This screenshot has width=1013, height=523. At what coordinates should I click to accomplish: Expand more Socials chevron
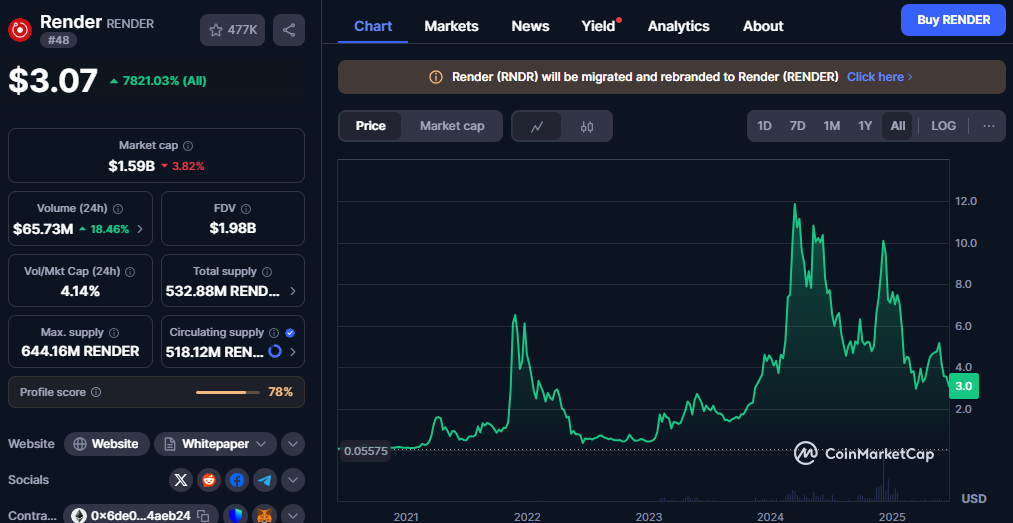293,480
